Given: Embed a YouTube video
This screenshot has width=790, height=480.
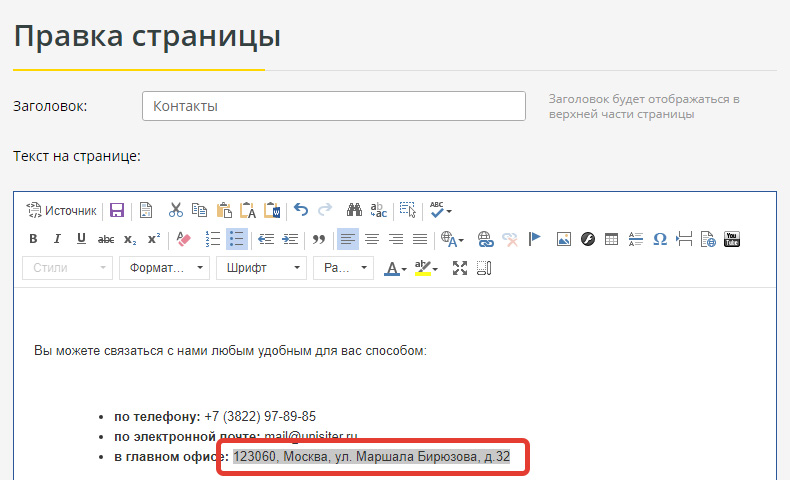Looking at the screenshot, I should pos(732,239).
